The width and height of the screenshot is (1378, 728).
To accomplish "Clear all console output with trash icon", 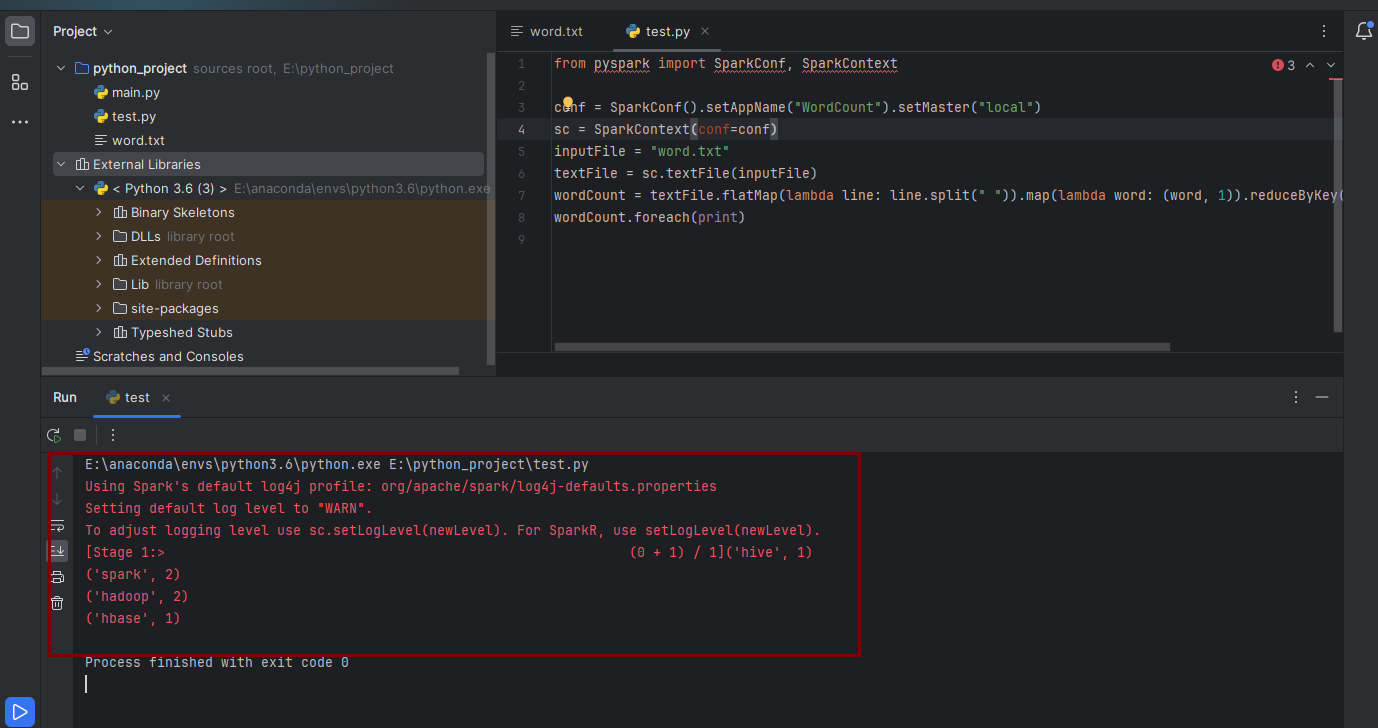I will pyautogui.click(x=57, y=603).
